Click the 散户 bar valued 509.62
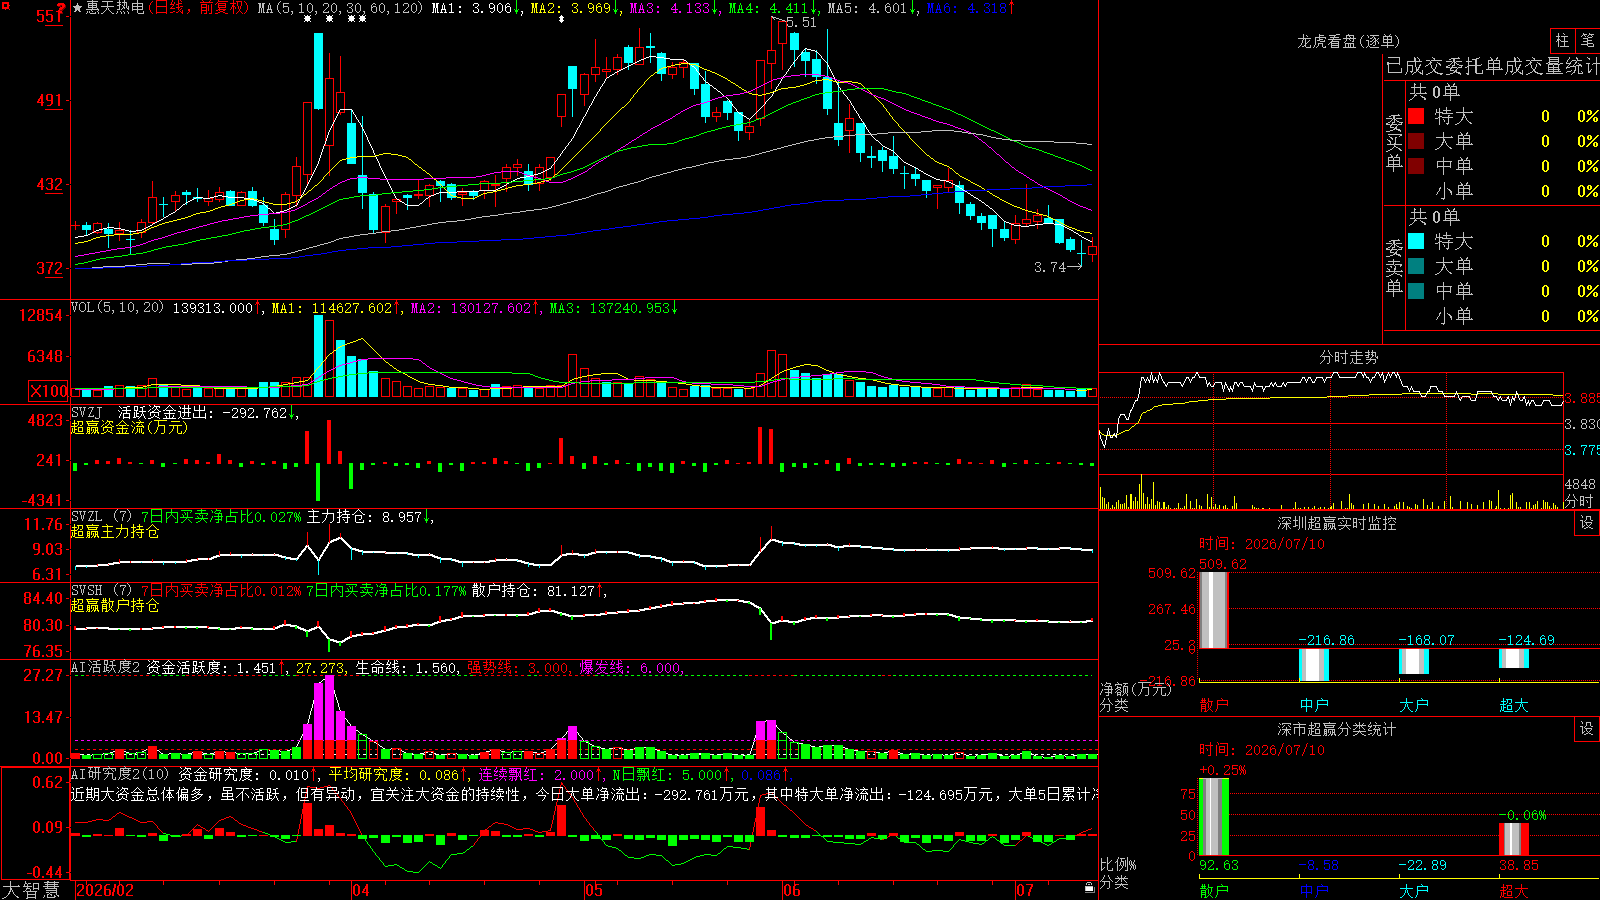Screen dimensions: 1600x900 pos(1214,610)
